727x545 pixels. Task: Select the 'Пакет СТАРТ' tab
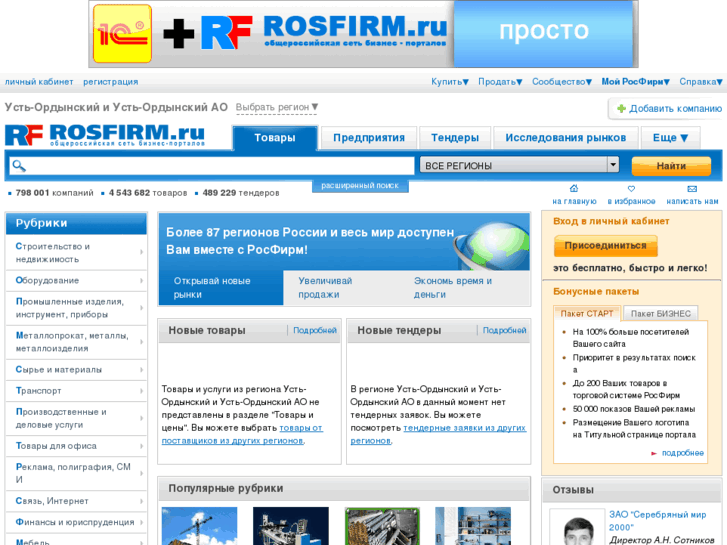tap(587, 314)
